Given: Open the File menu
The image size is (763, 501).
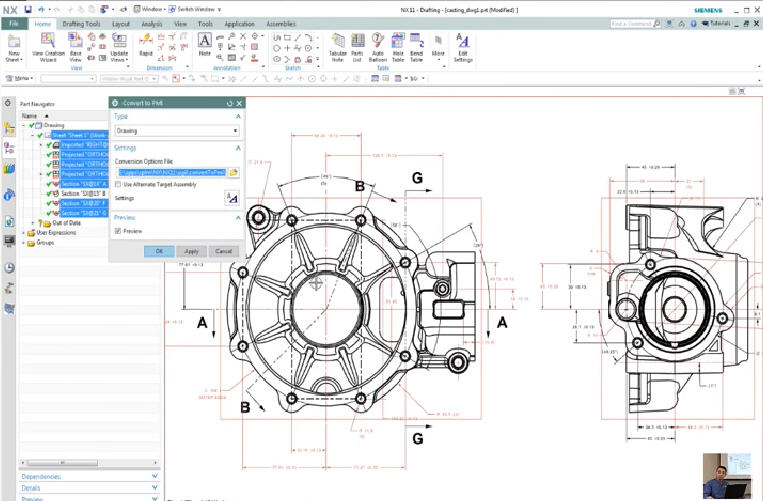Looking at the screenshot, I should 14,23.
